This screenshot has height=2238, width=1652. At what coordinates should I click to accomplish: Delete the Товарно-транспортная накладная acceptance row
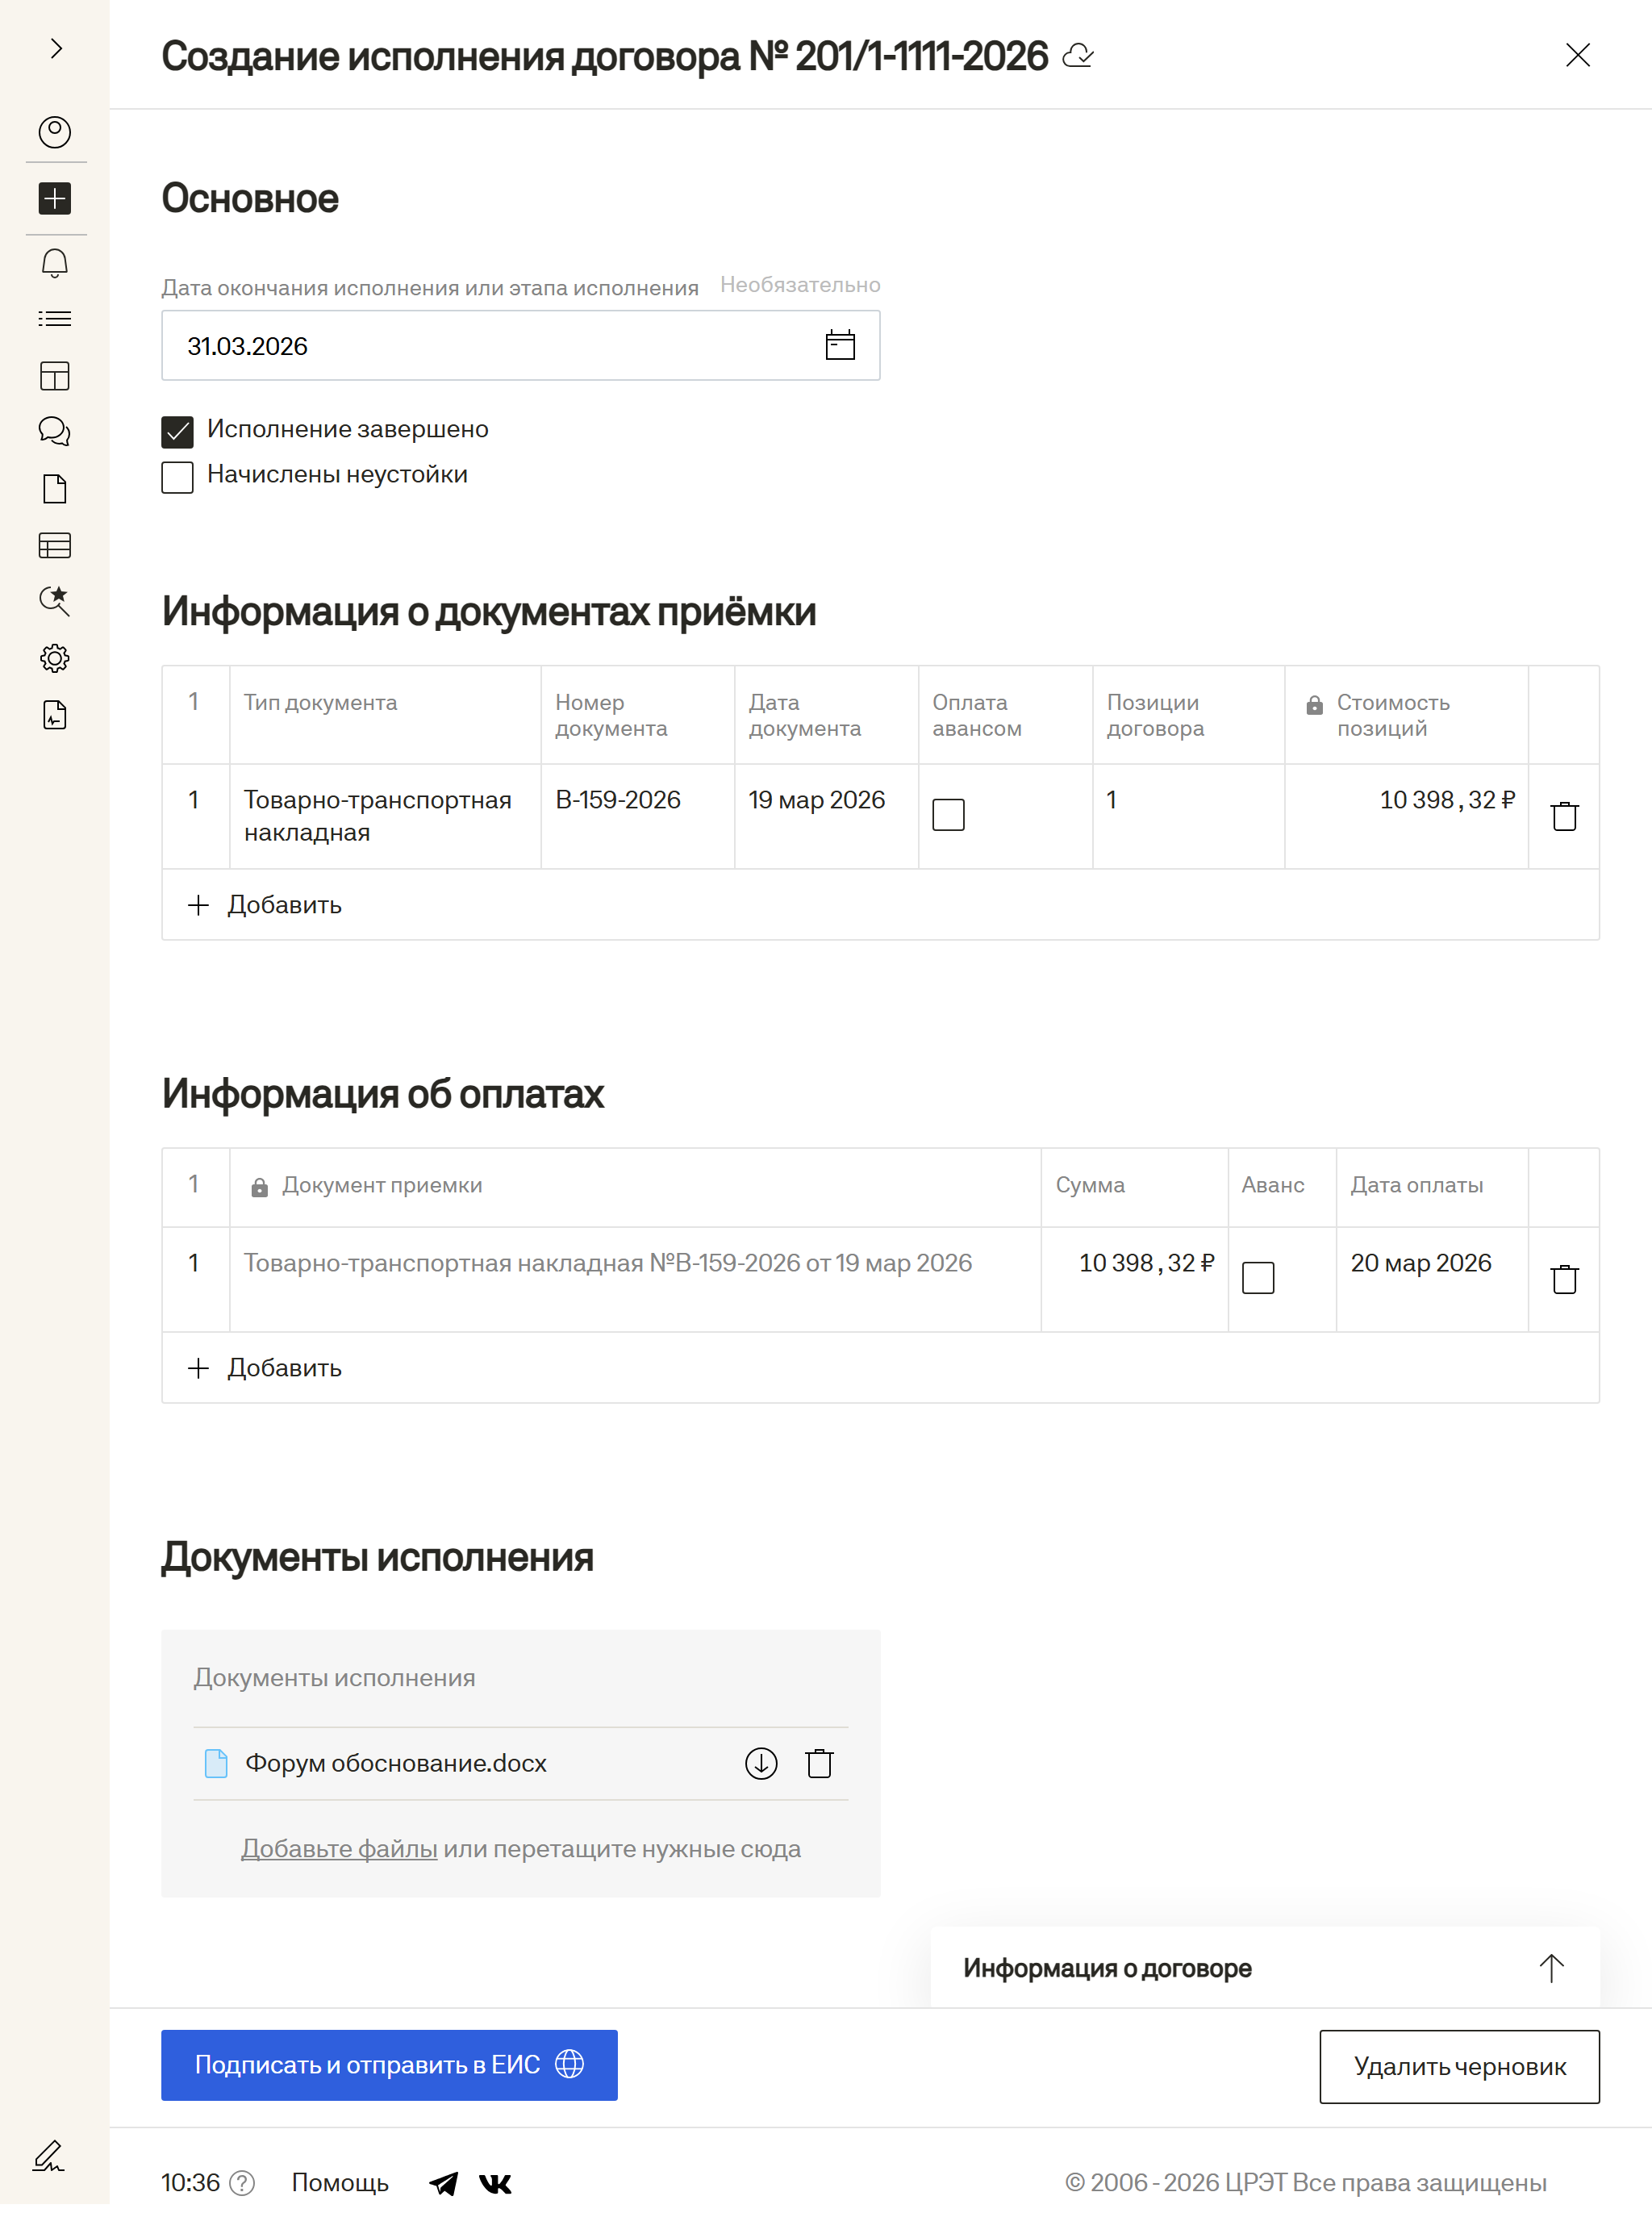click(1564, 816)
